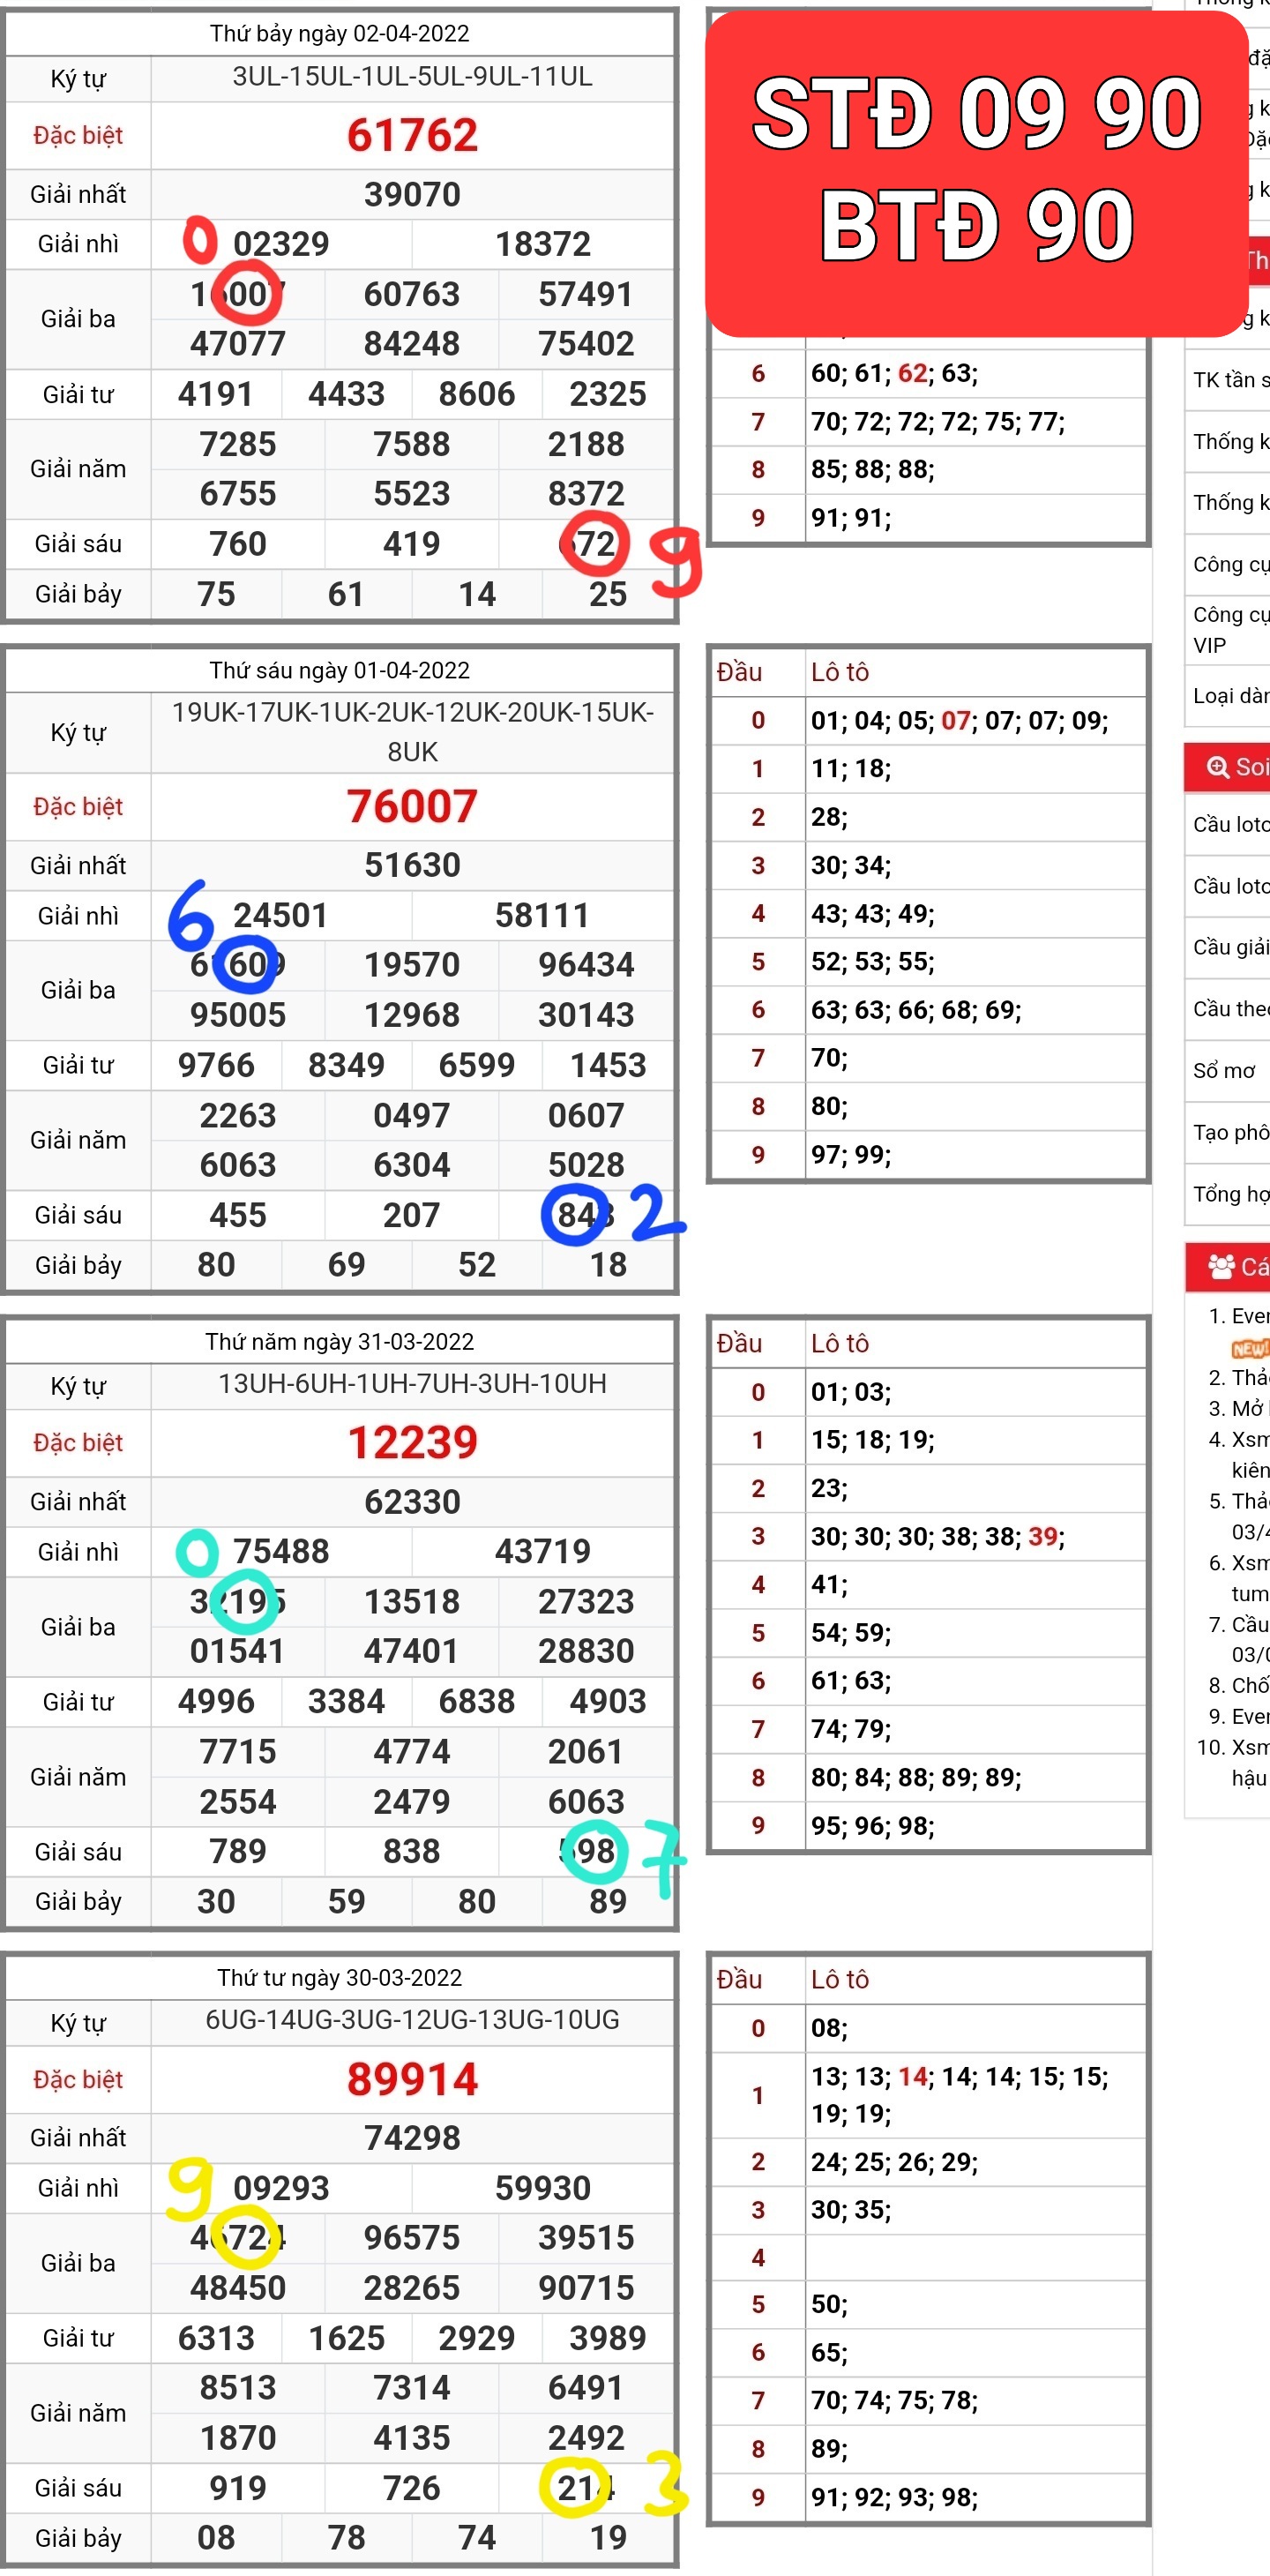This screenshot has height=2576, width=1270.
Task: Click third prize number 47401
Action: pyautogui.click(x=411, y=1651)
